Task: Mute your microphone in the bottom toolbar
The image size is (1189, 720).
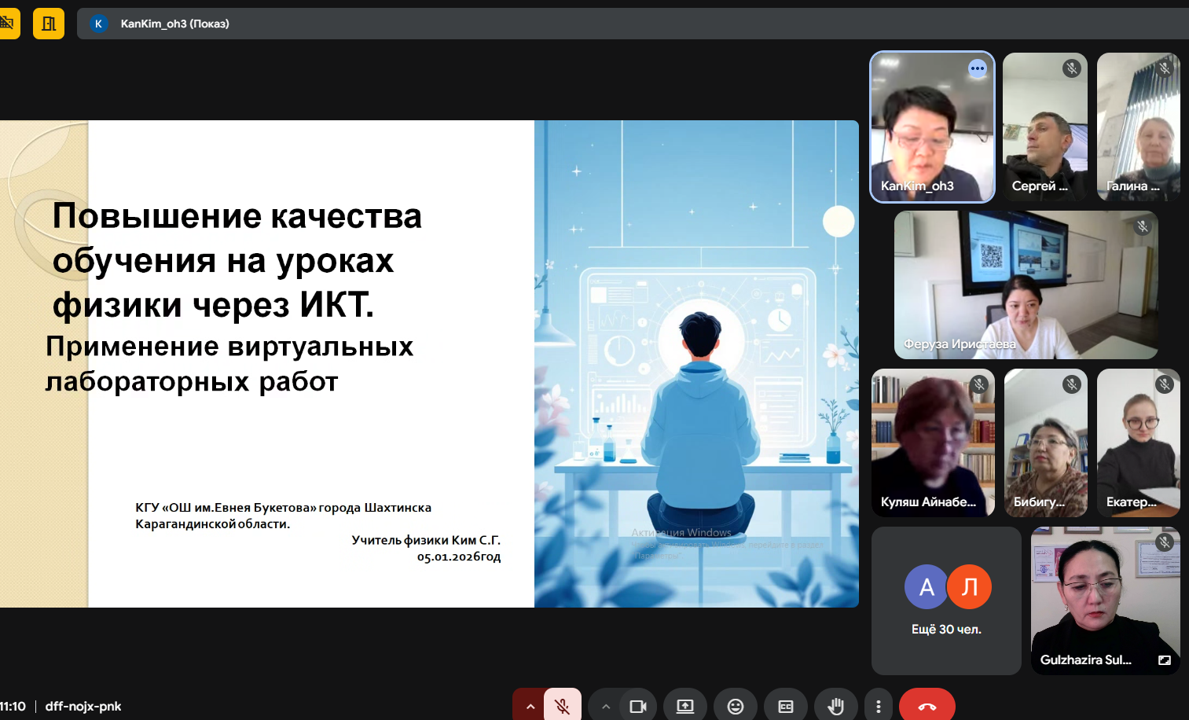Action: (x=562, y=704)
